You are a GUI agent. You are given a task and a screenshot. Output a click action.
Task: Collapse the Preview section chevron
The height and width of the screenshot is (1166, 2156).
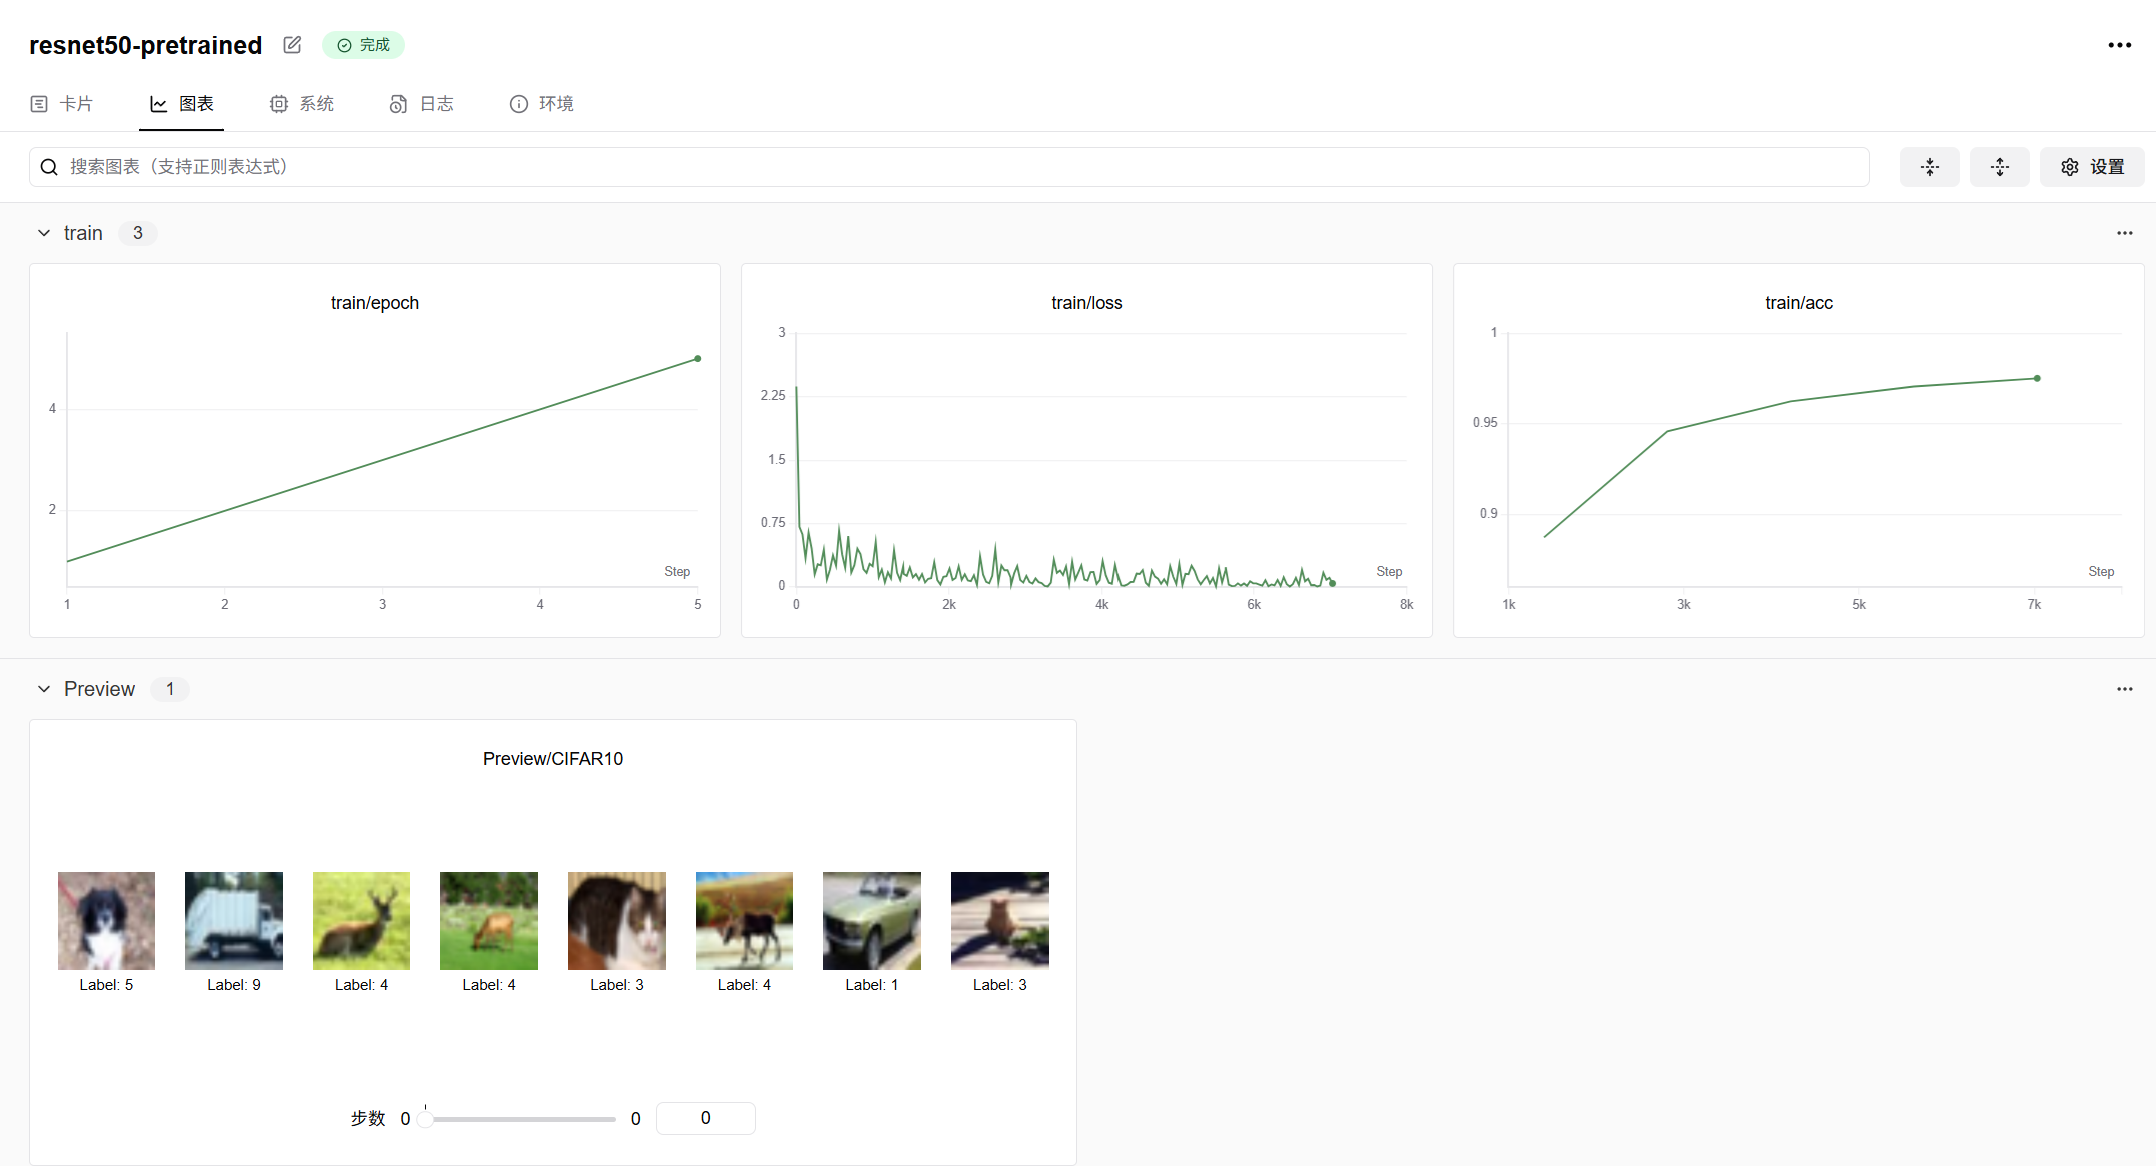pos(44,689)
